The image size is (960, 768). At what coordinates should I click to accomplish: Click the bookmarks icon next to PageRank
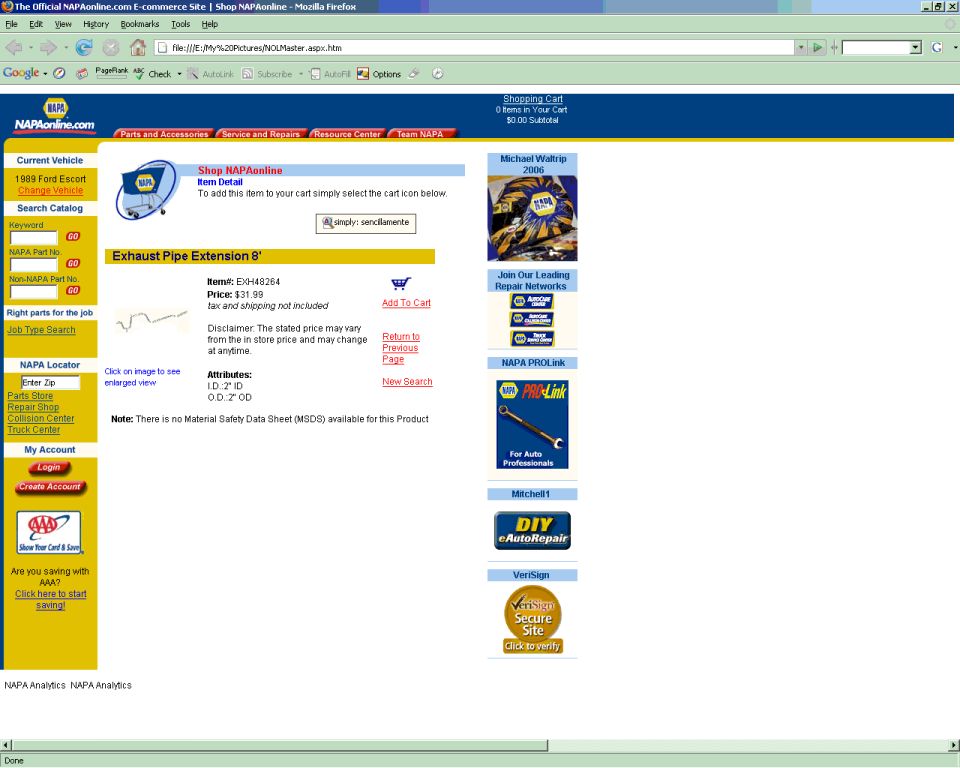point(81,73)
